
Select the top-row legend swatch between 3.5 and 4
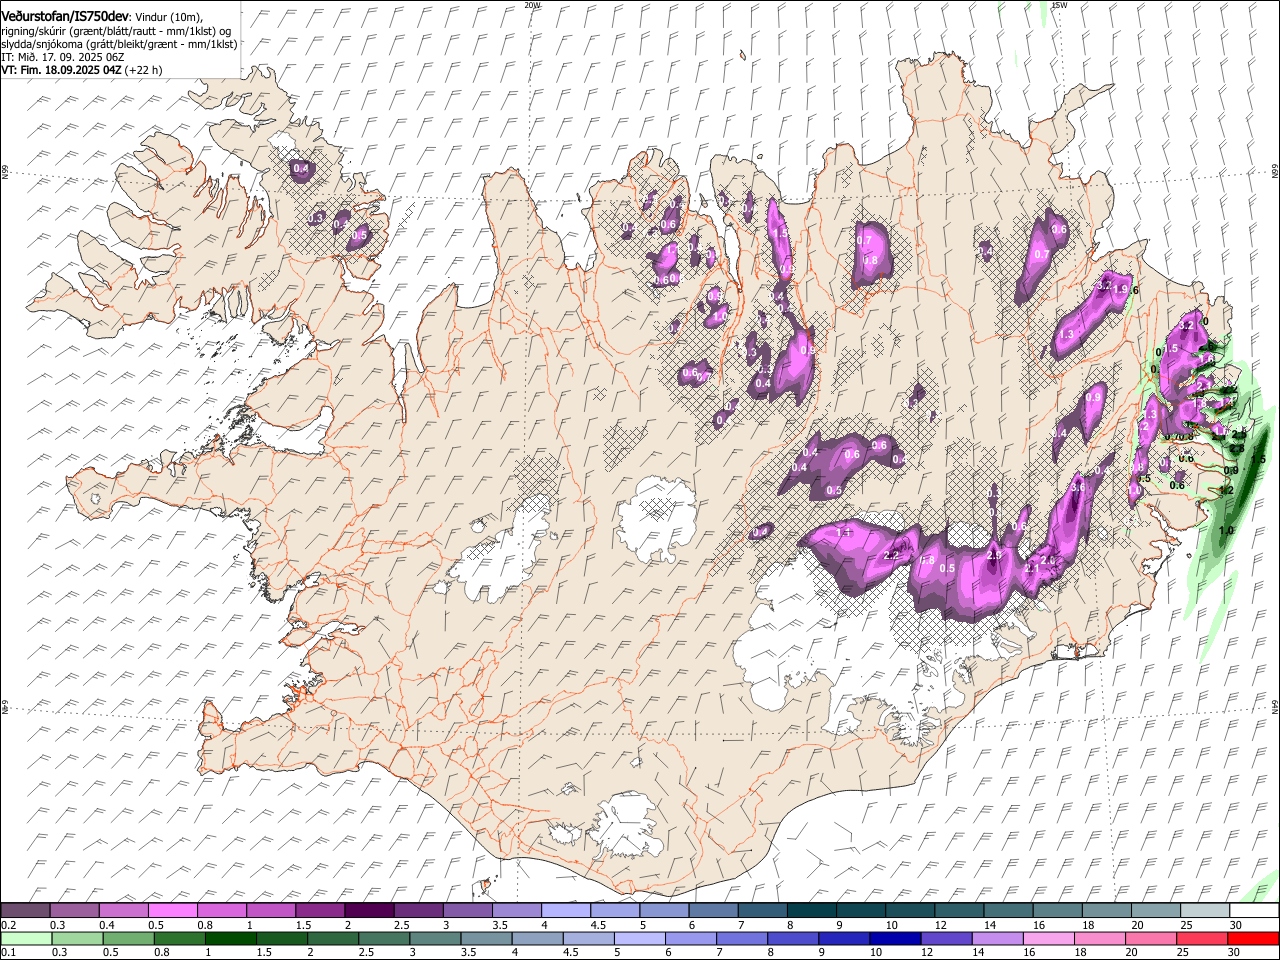coord(517,911)
